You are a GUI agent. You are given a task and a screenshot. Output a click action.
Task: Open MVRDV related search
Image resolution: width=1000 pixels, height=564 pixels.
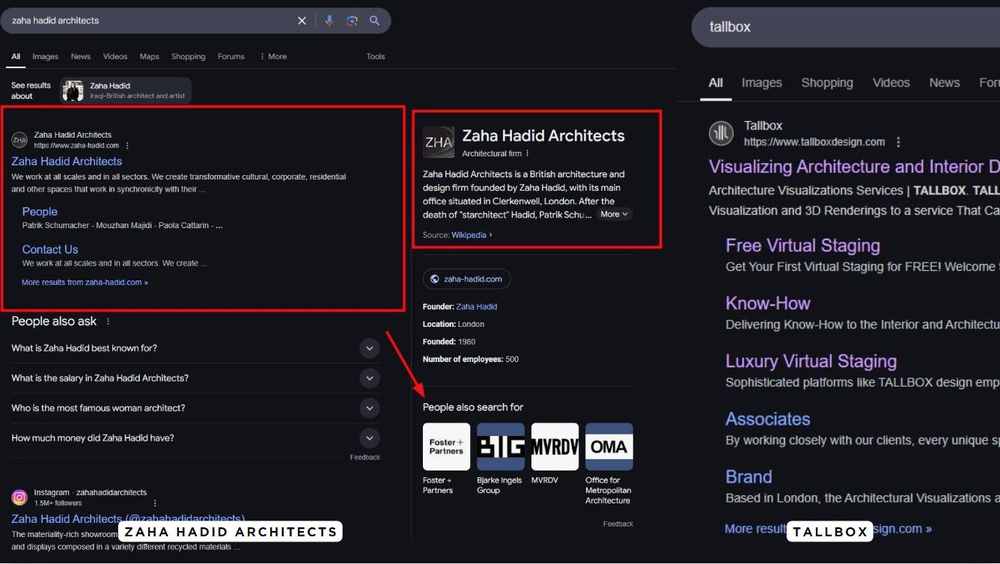[555, 454]
